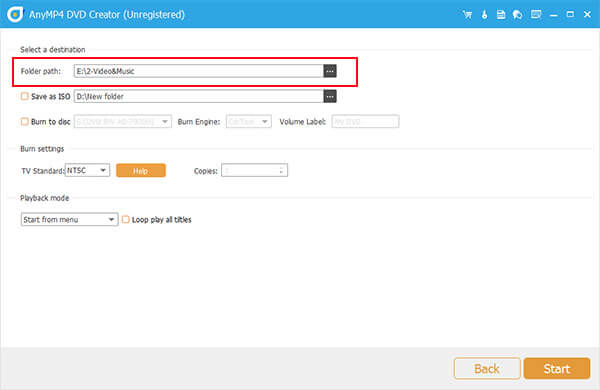Open the TV Standard NTSC dropdown
600x390 pixels.
(x=87, y=170)
